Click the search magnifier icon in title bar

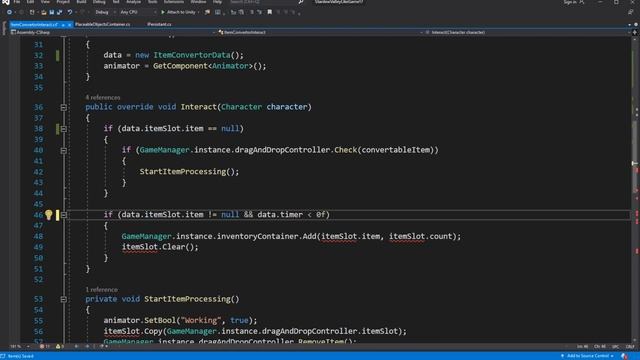(x=301, y=2)
